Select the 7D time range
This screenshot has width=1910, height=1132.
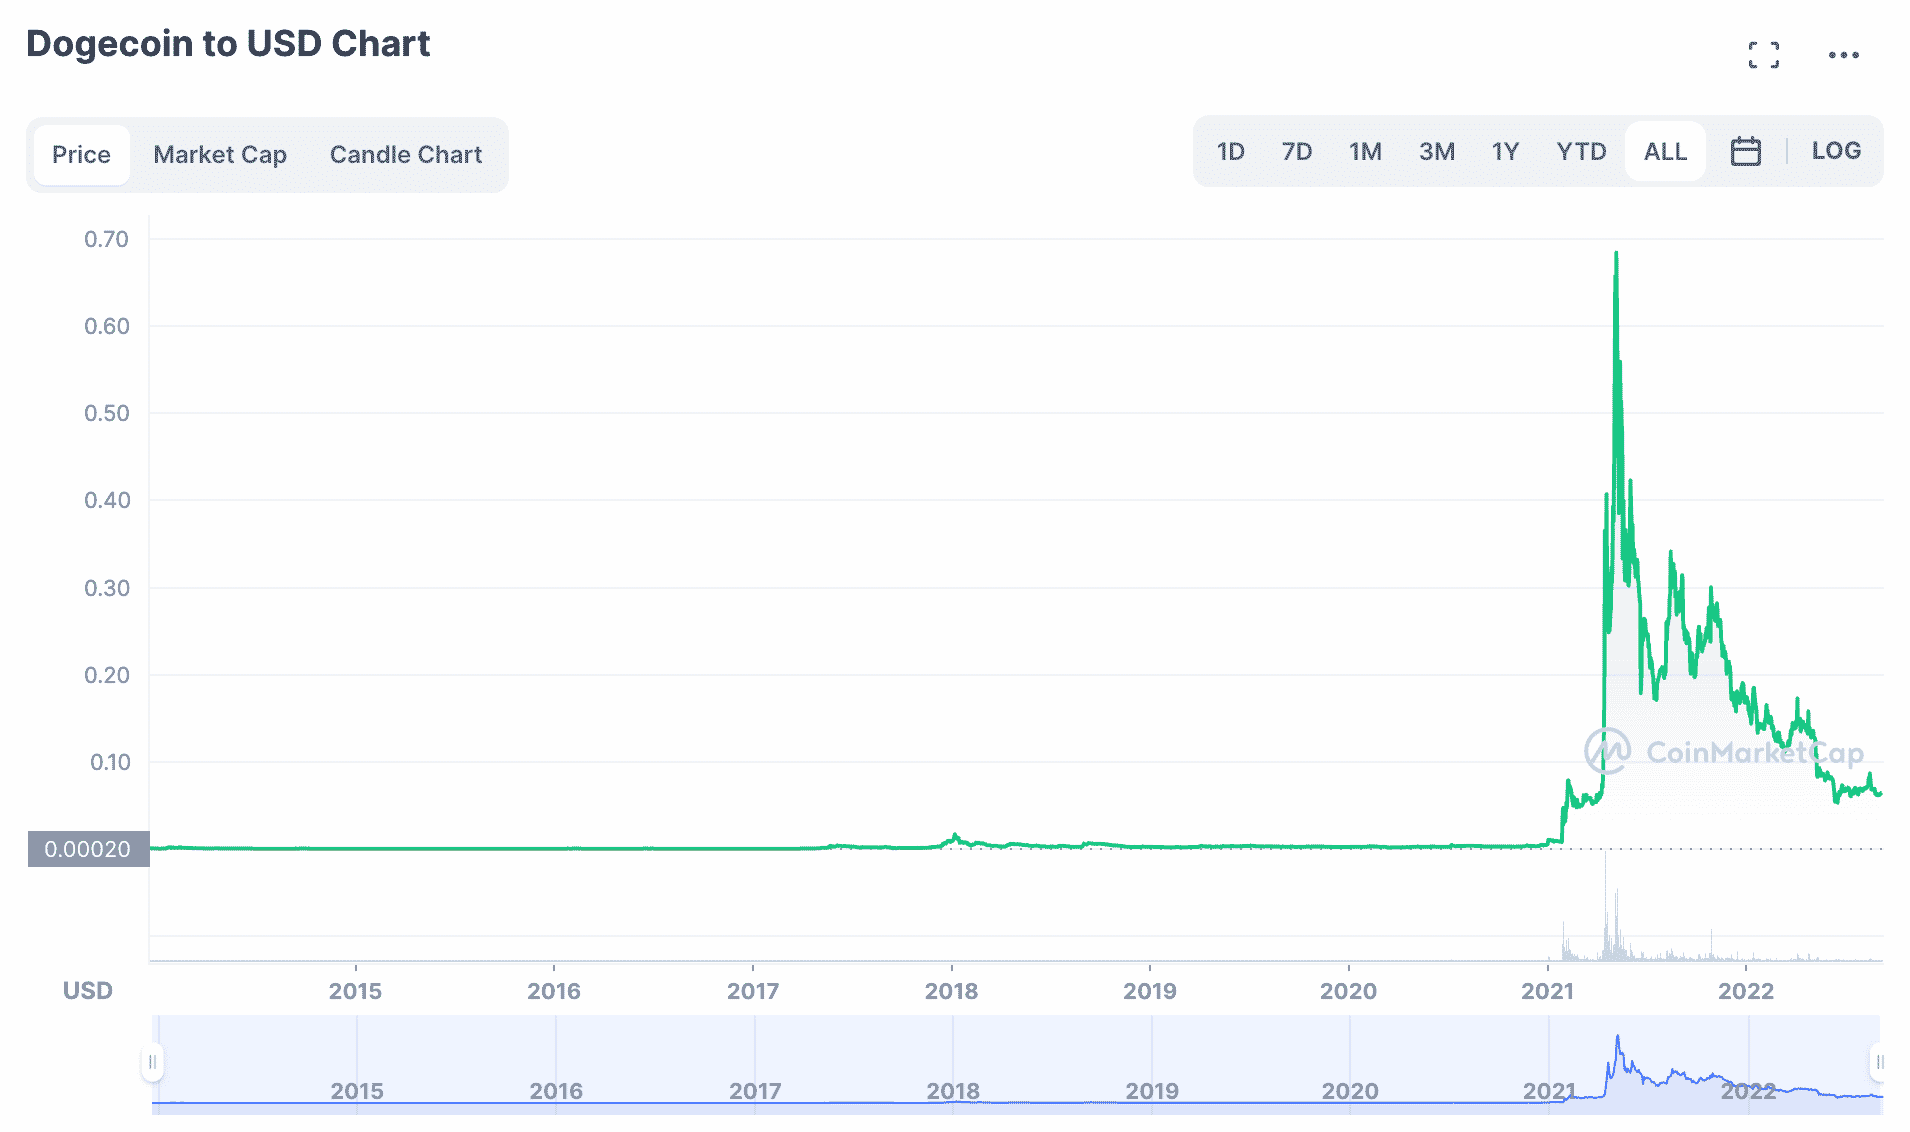1297,151
